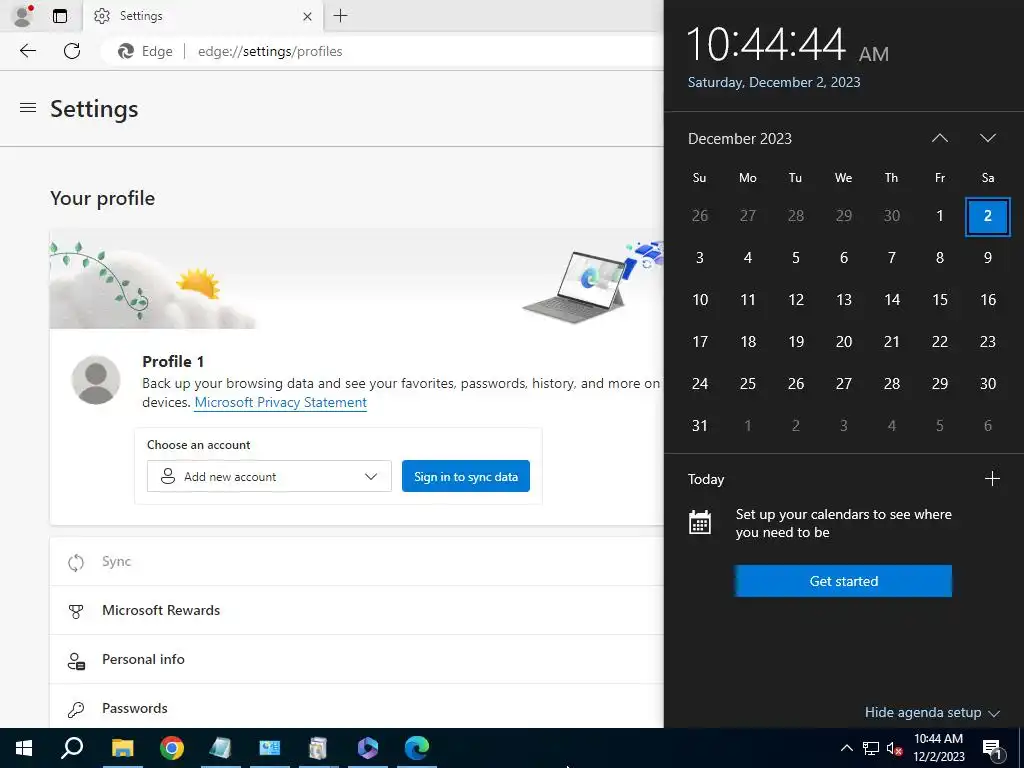Open the Sync settings row
Viewport: 1024px width, 768px height.
[x=357, y=562]
